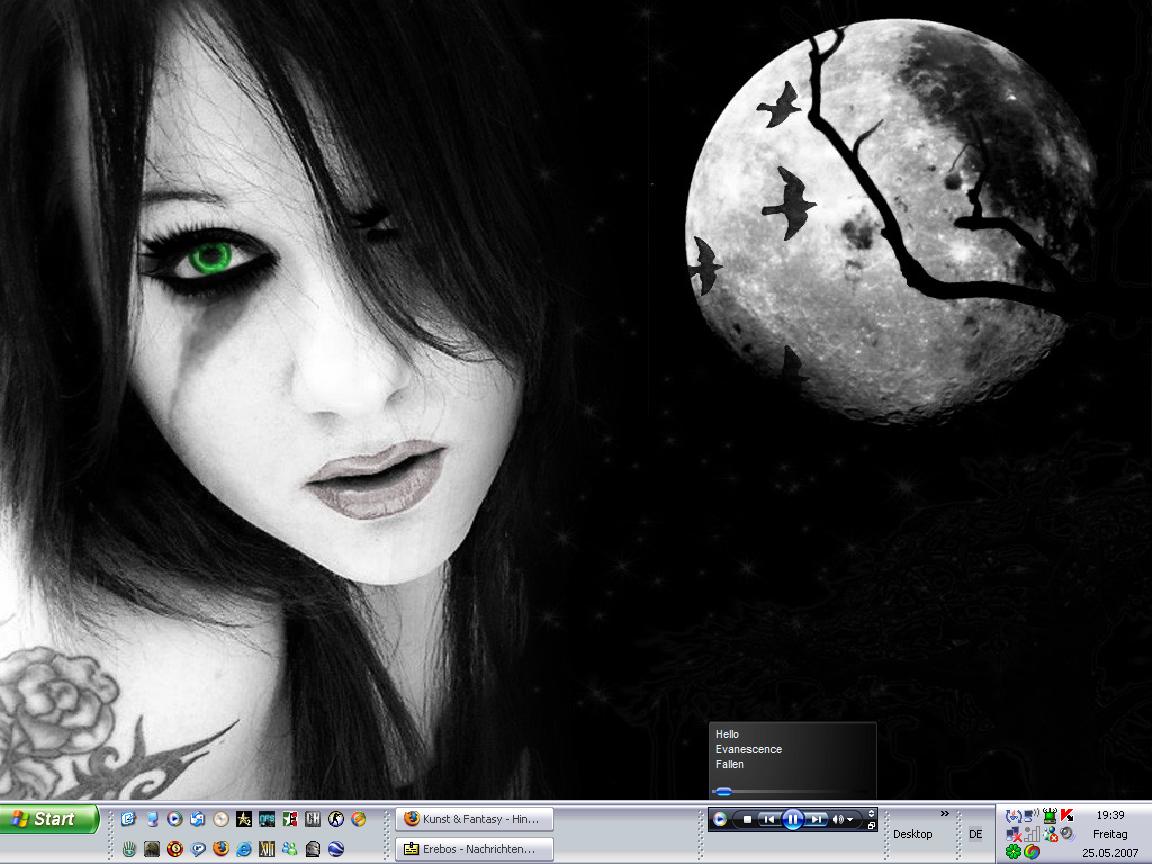Open the DE language bar selector
The image size is (1152, 864).
[x=976, y=834]
